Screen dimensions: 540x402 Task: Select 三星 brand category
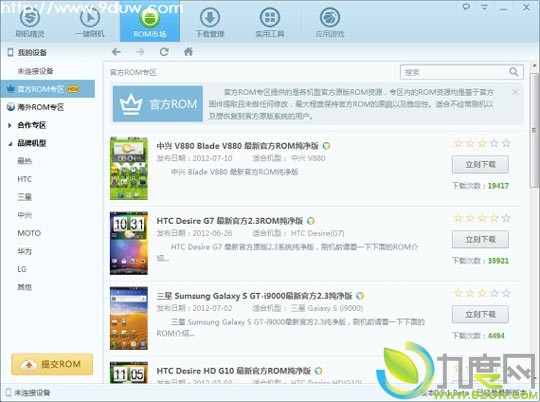tap(24, 197)
